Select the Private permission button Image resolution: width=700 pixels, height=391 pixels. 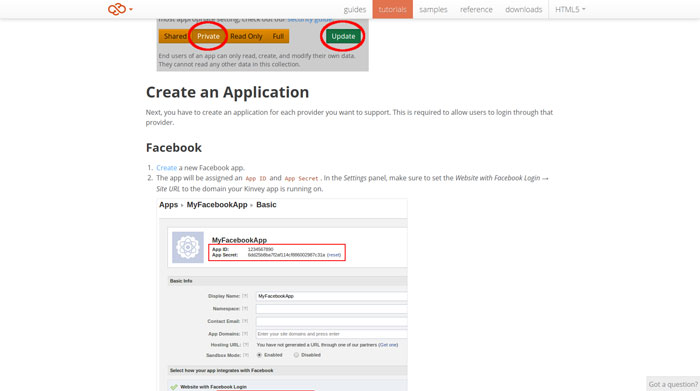pyautogui.click(x=208, y=36)
